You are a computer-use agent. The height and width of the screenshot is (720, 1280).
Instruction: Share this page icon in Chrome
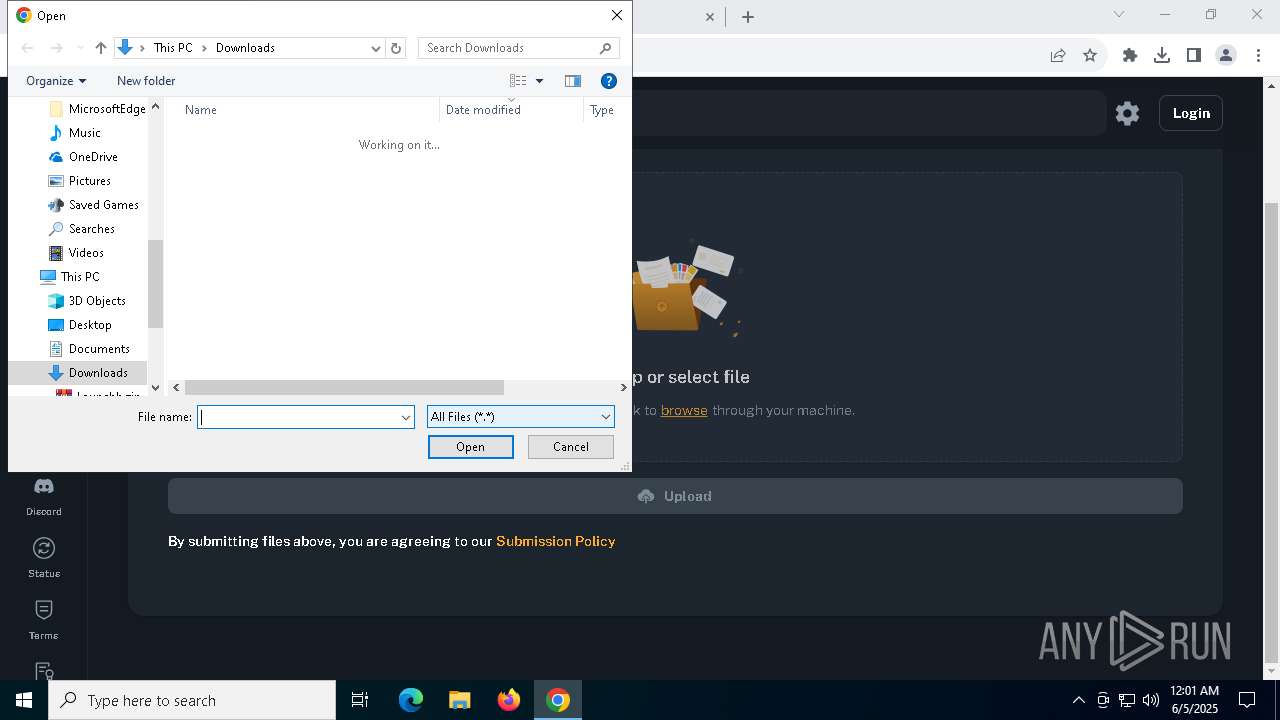coord(1058,55)
